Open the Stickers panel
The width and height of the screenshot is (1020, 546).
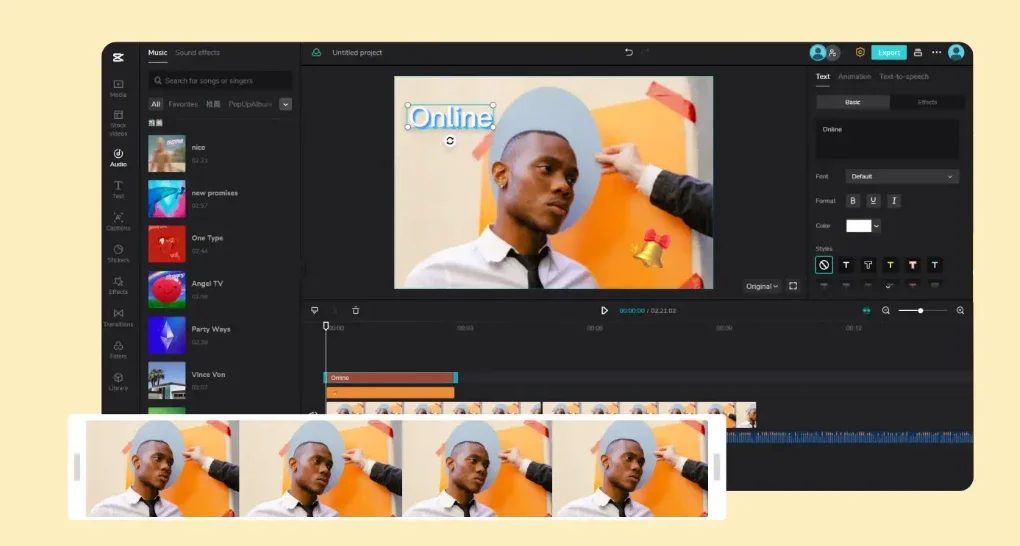coord(118,253)
